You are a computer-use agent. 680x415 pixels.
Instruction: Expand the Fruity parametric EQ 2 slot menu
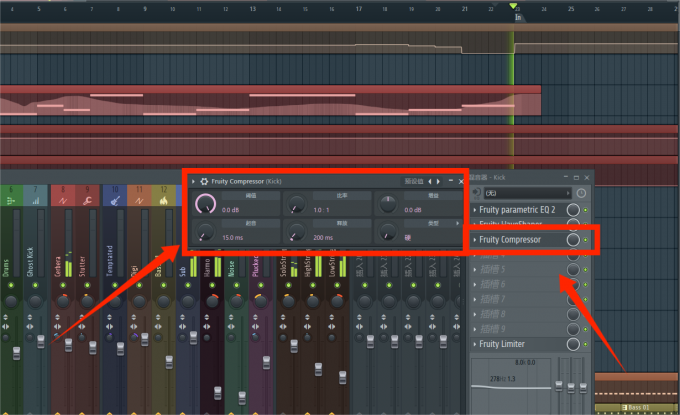click(475, 210)
